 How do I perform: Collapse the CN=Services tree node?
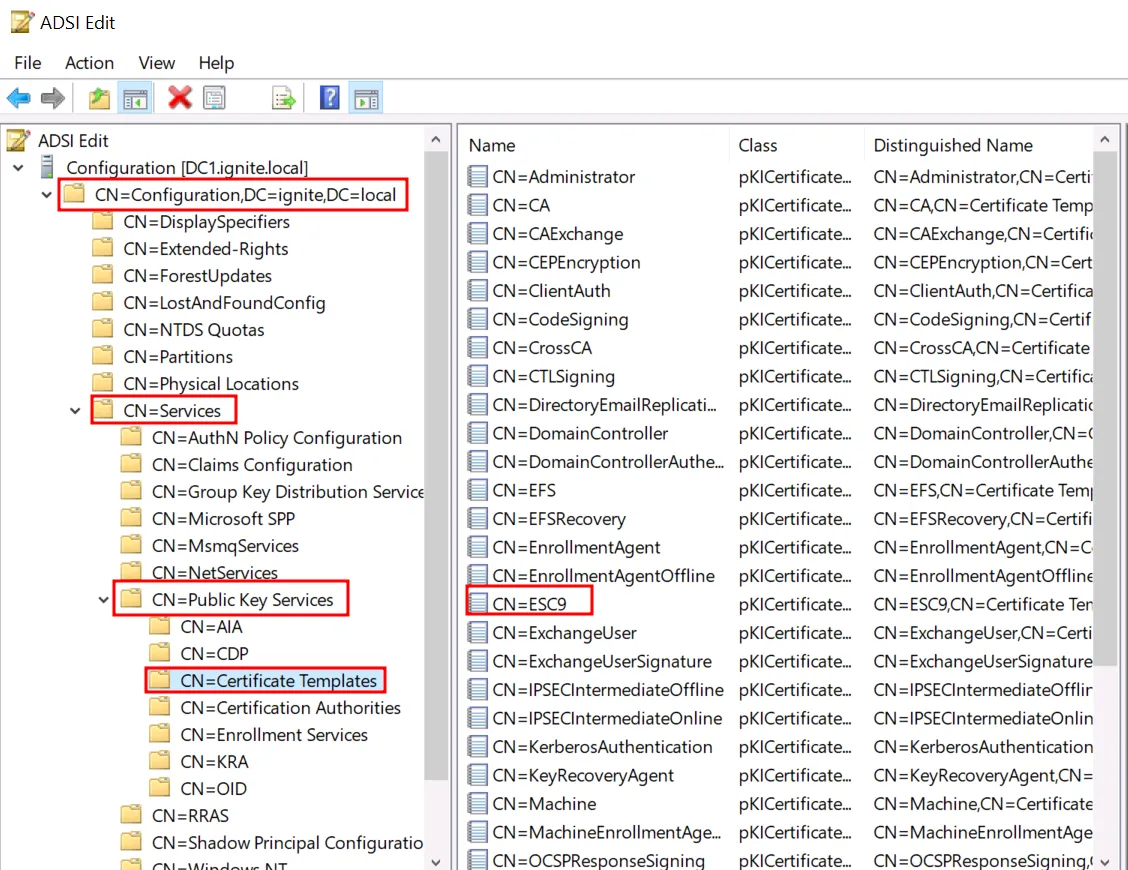[76, 411]
